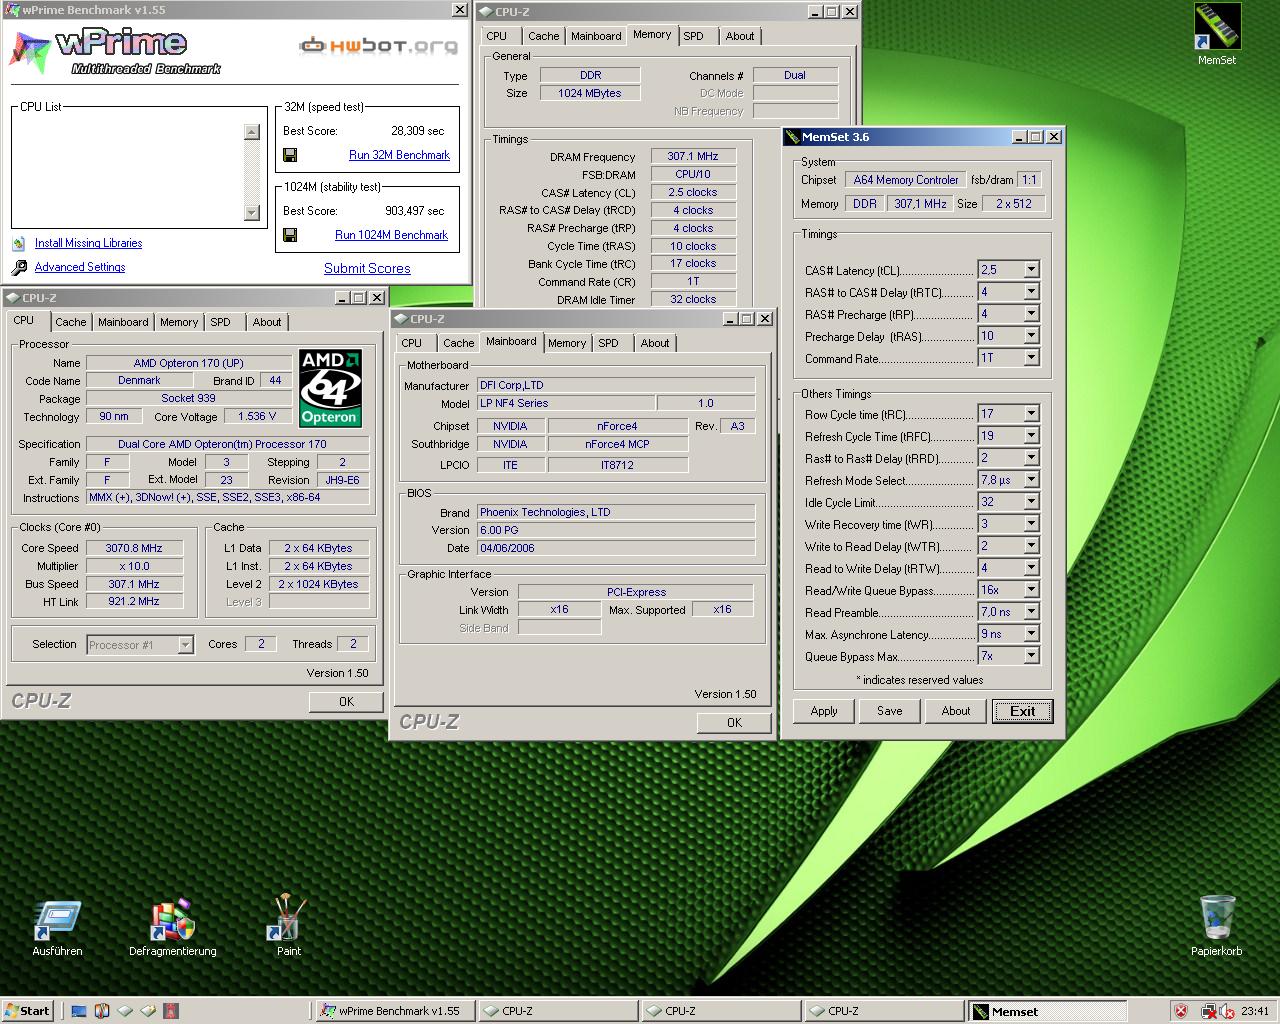
Task: Open Command Rate dropdown in MemSet
Action: pos(1031,358)
